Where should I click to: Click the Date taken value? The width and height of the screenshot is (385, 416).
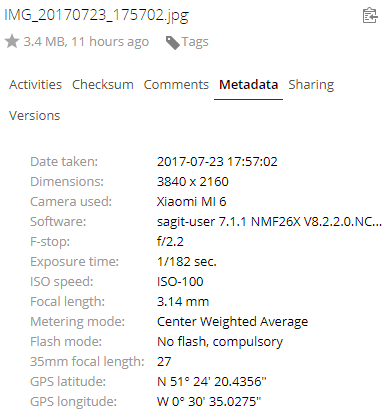tap(217, 162)
